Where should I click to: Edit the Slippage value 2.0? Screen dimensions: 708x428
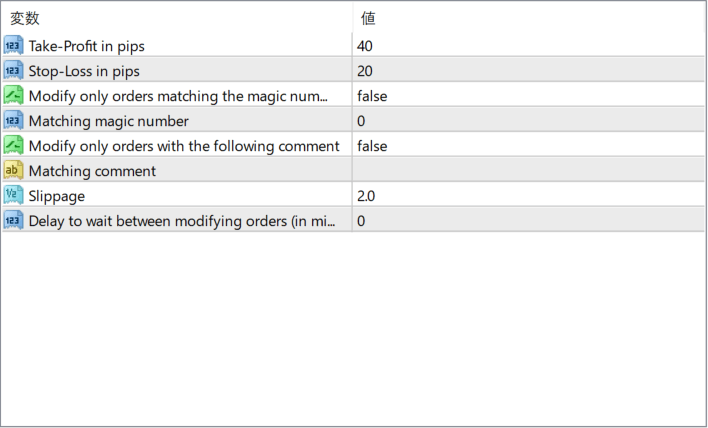366,196
